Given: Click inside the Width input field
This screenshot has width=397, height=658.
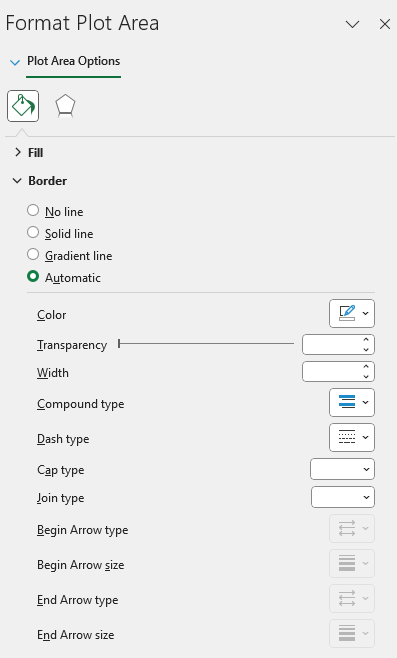Looking at the screenshot, I should 331,372.
